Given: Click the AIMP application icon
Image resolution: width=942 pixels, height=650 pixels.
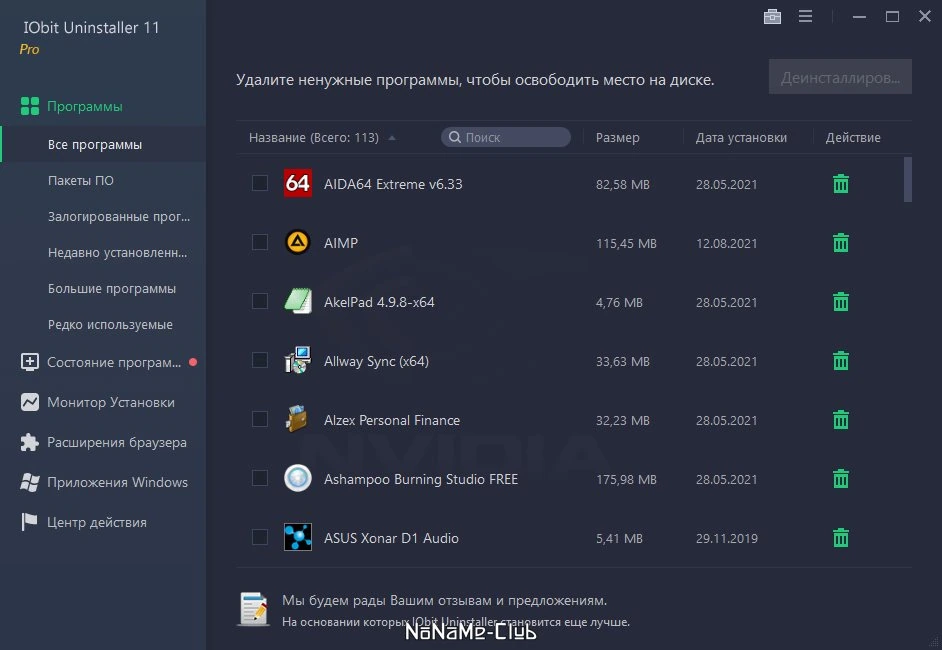Looking at the screenshot, I should [x=297, y=242].
